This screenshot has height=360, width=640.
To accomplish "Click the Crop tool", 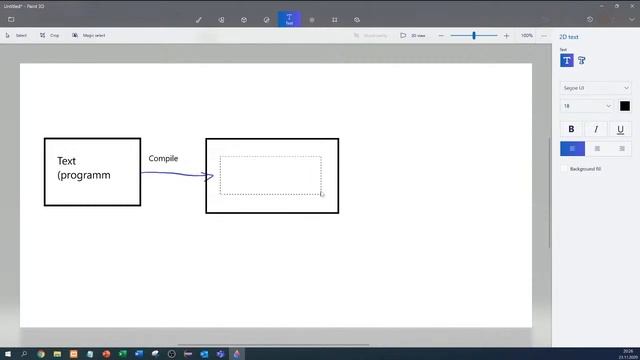I will (49, 36).
